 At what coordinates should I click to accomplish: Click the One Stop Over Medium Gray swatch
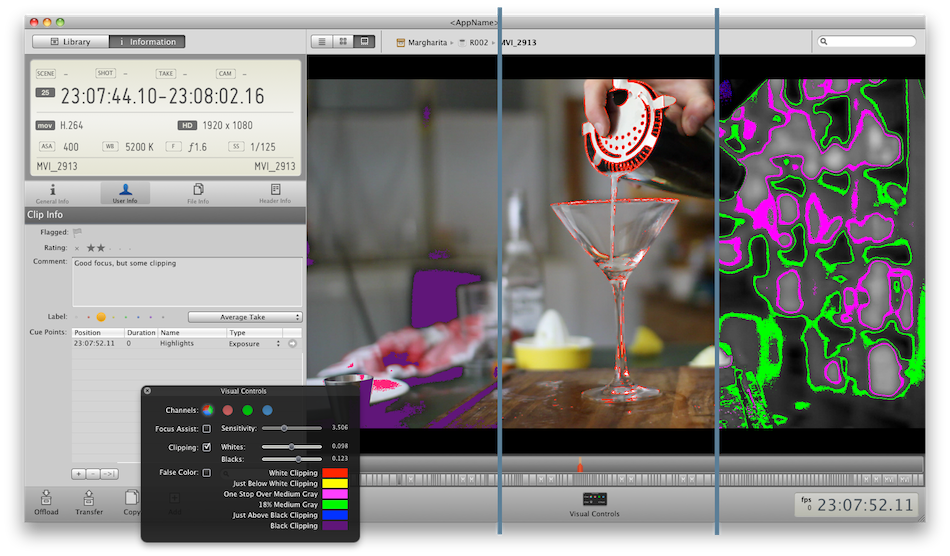[x=335, y=494]
